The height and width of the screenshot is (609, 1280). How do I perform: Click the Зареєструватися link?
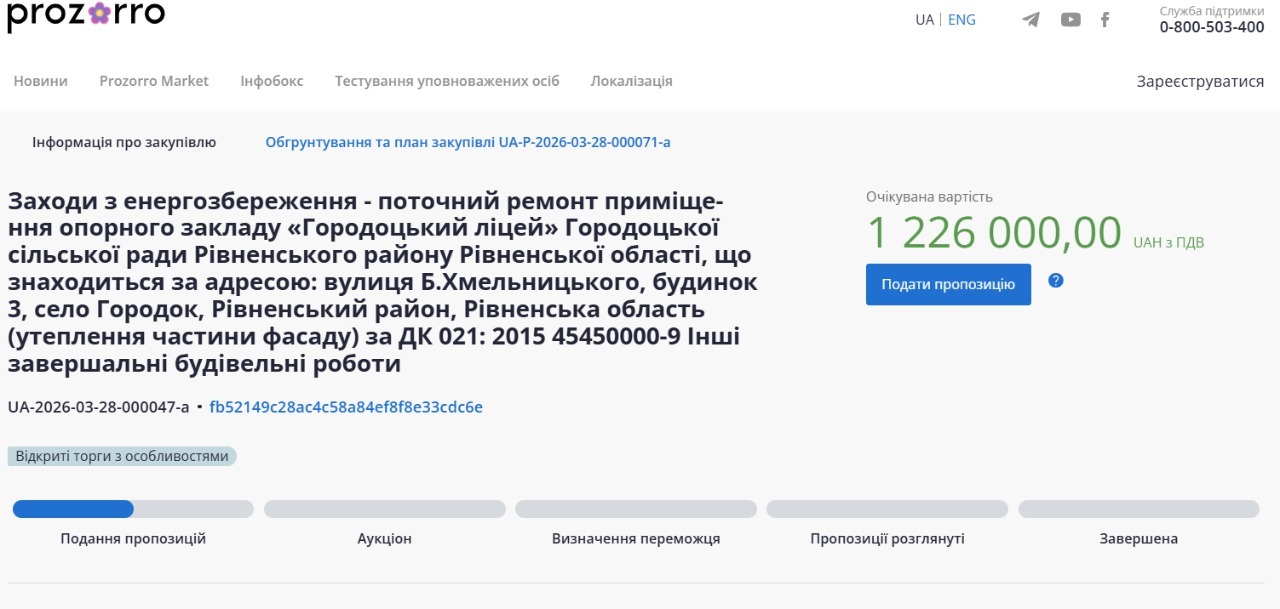click(1200, 81)
